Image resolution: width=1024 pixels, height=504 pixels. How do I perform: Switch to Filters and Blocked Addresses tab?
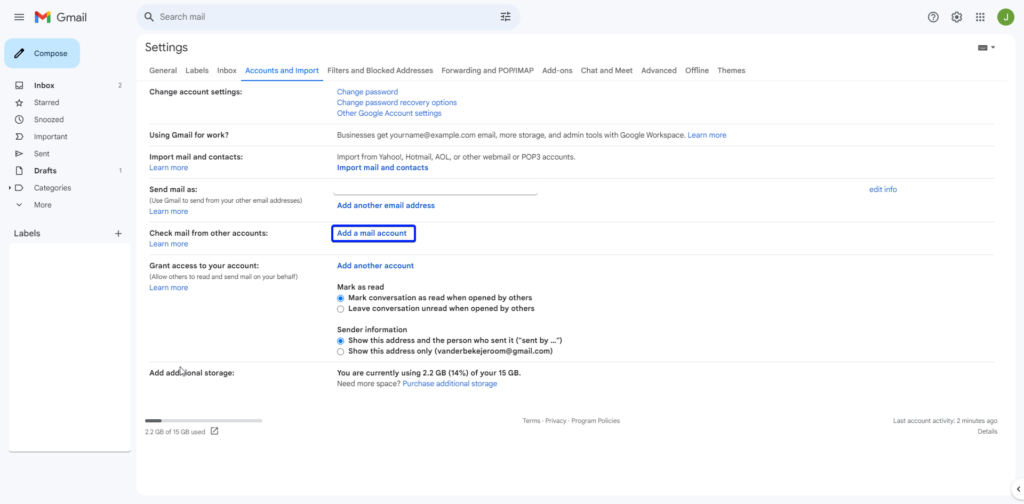(380, 71)
